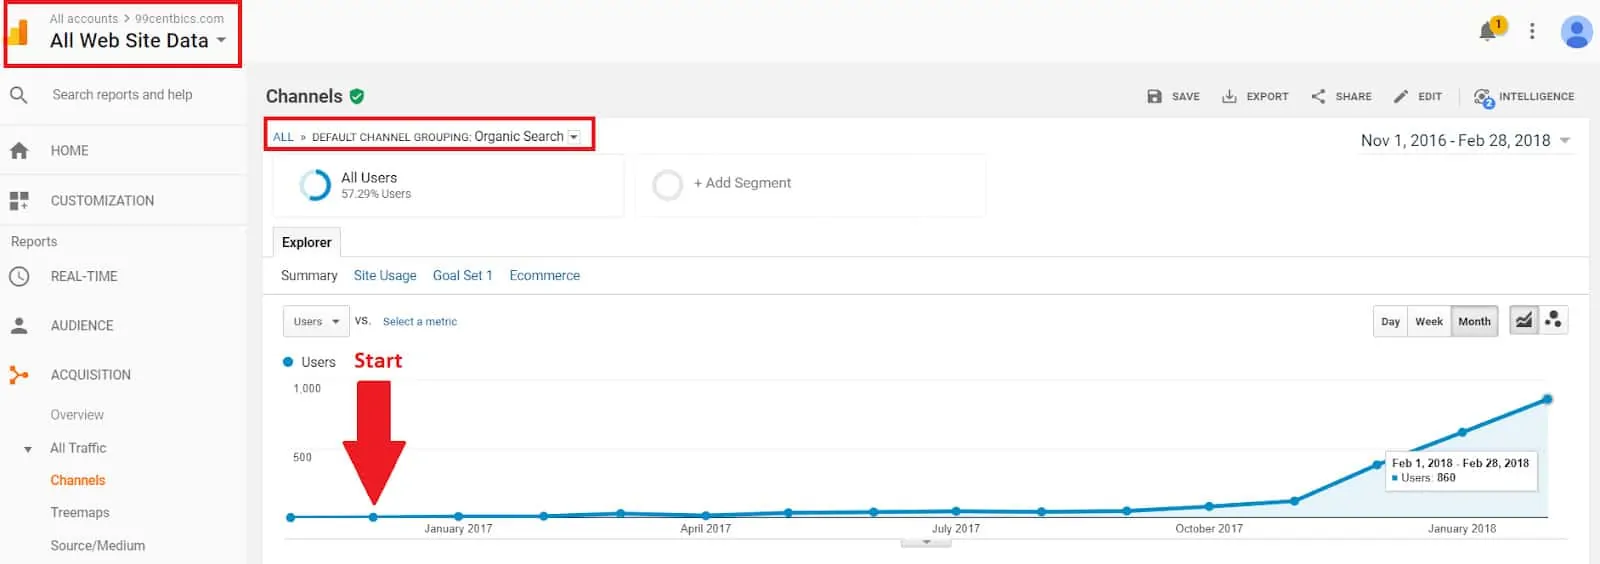Open the All Web Site Data selector

click(138, 41)
